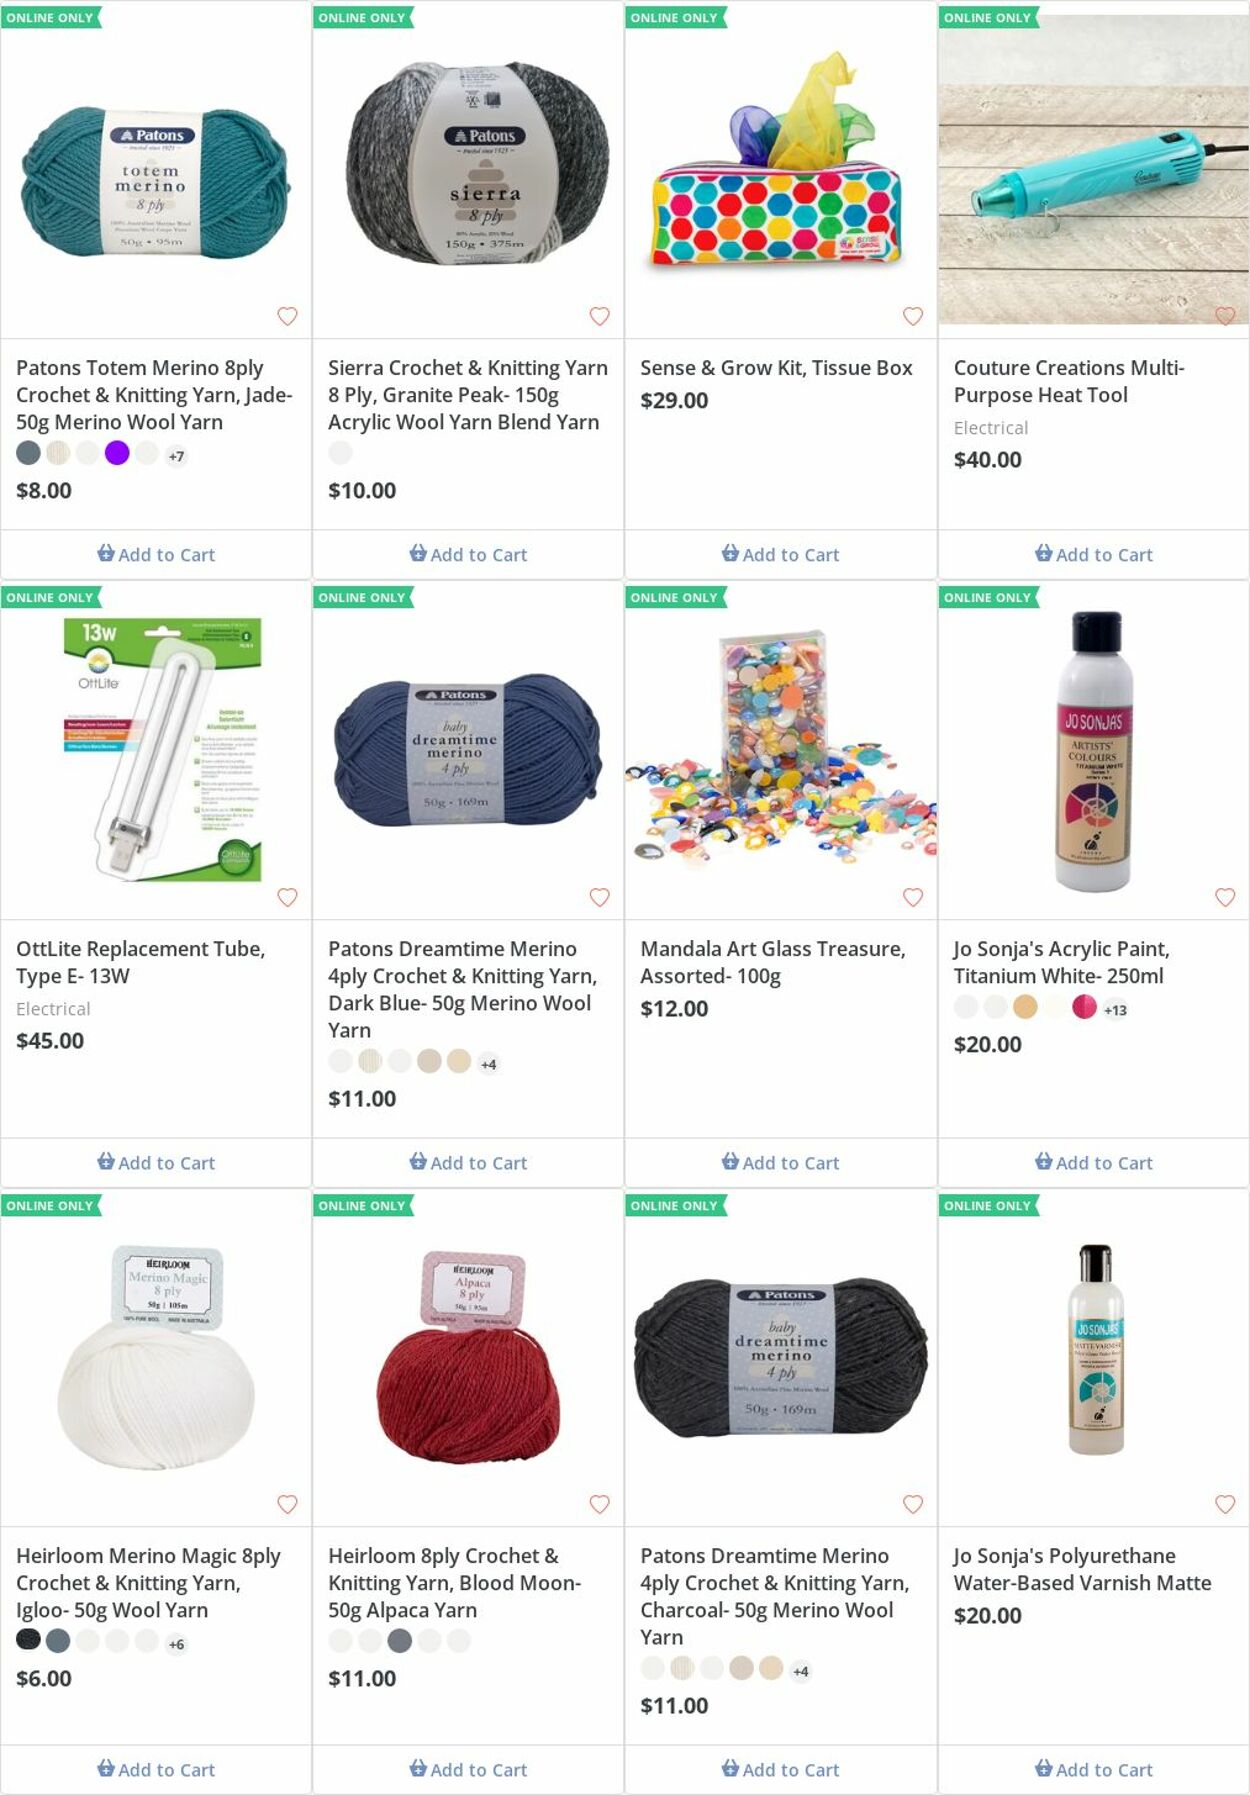Add Sense & Grow Kit to wishlist
The height and width of the screenshot is (1795, 1250).
pyautogui.click(x=912, y=316)
